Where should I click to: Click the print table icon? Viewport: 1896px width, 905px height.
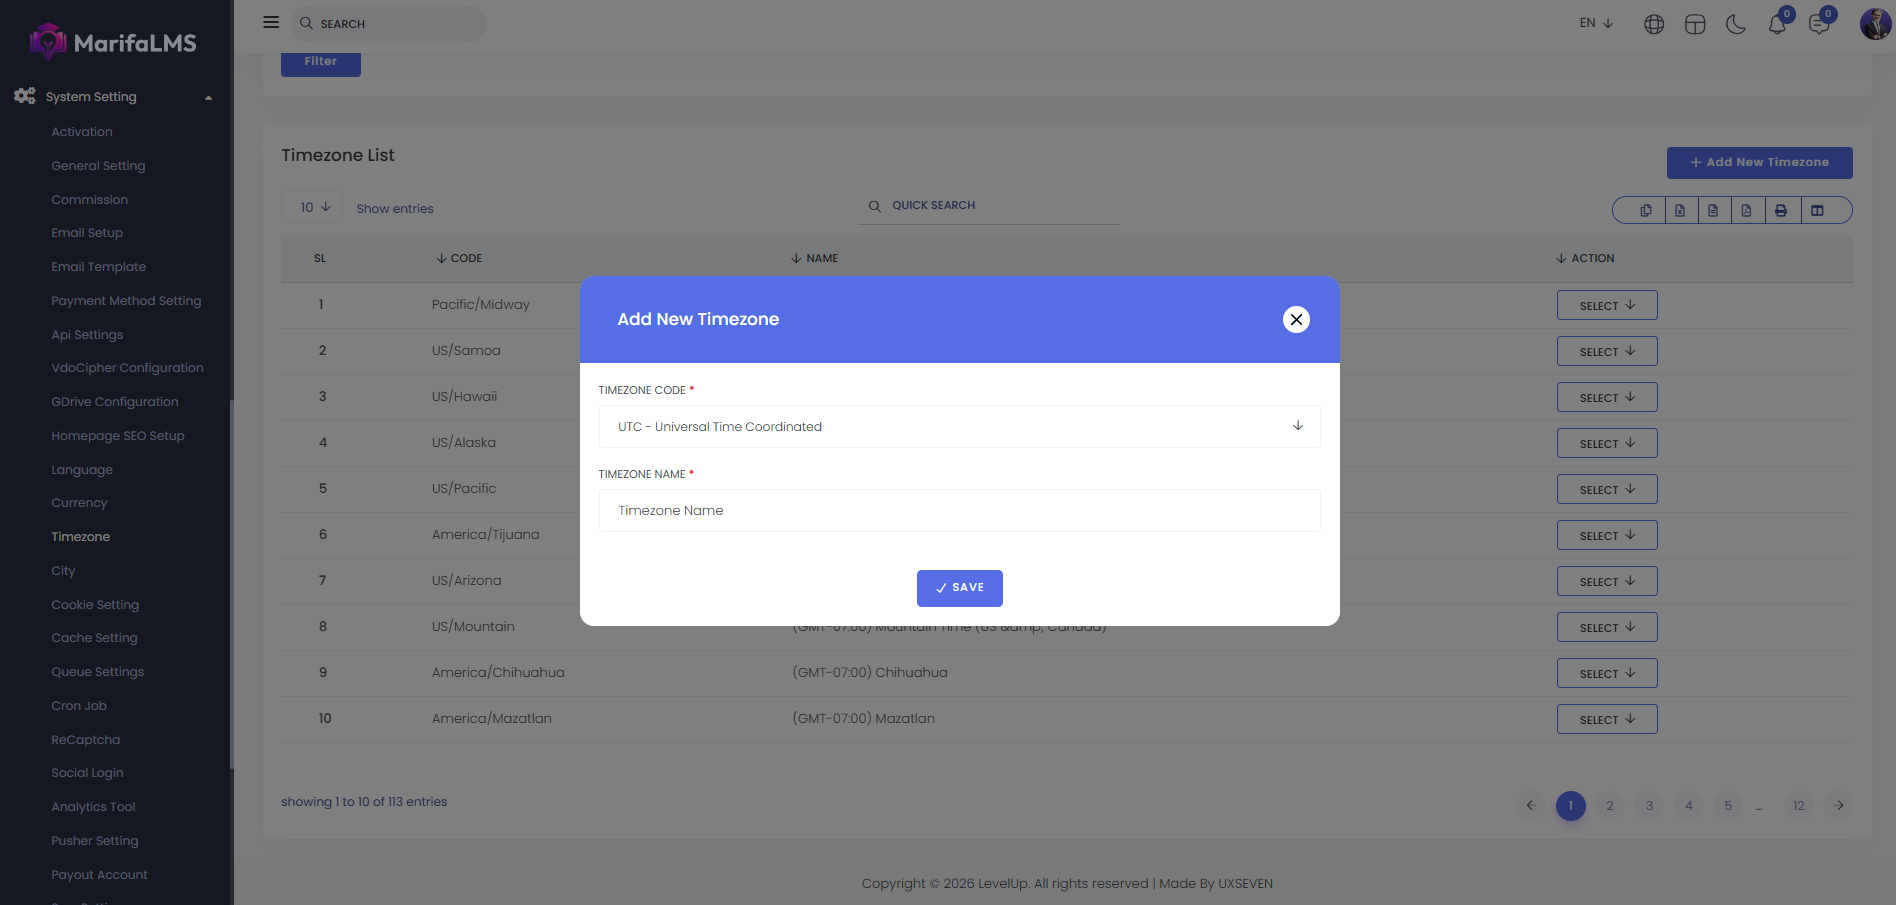(1781, 210)
